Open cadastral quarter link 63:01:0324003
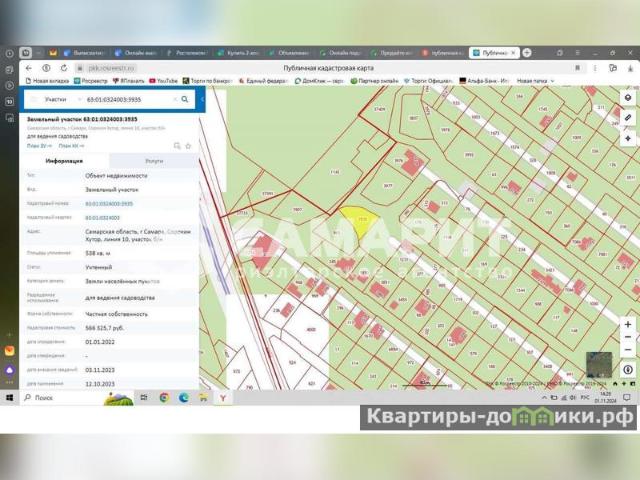 point(102,218)
